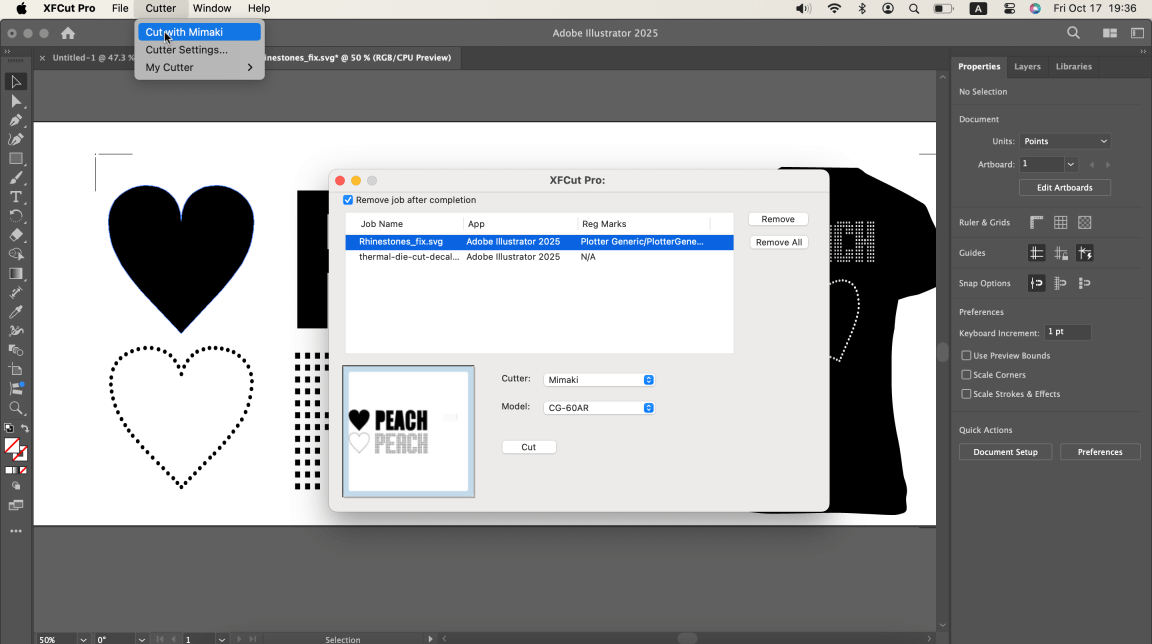Enable Use Preview Bounds
The width and height of the screenshot is (1152, 644).
(966, 355)
